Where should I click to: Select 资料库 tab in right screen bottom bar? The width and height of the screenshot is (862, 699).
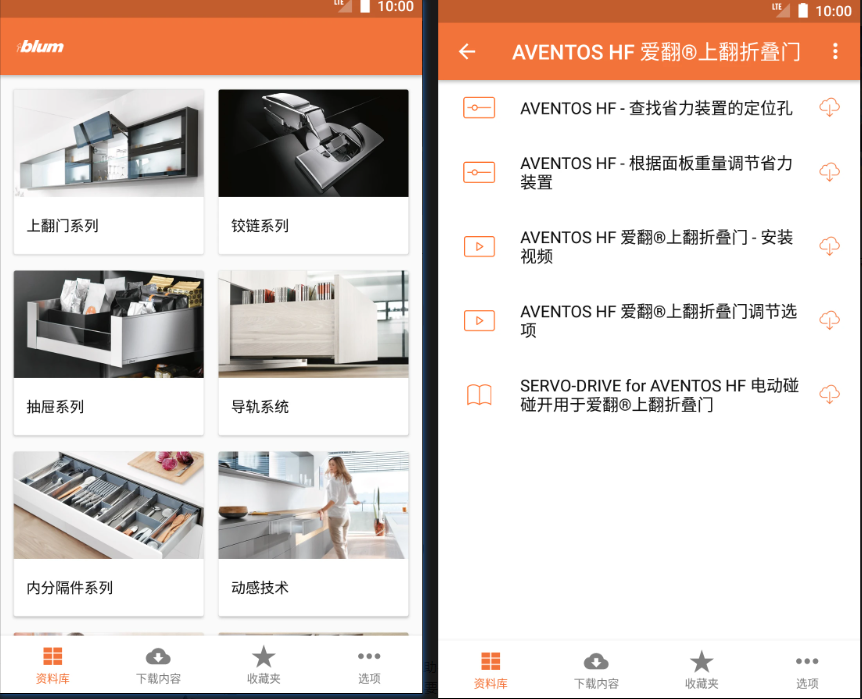(490, 671)
